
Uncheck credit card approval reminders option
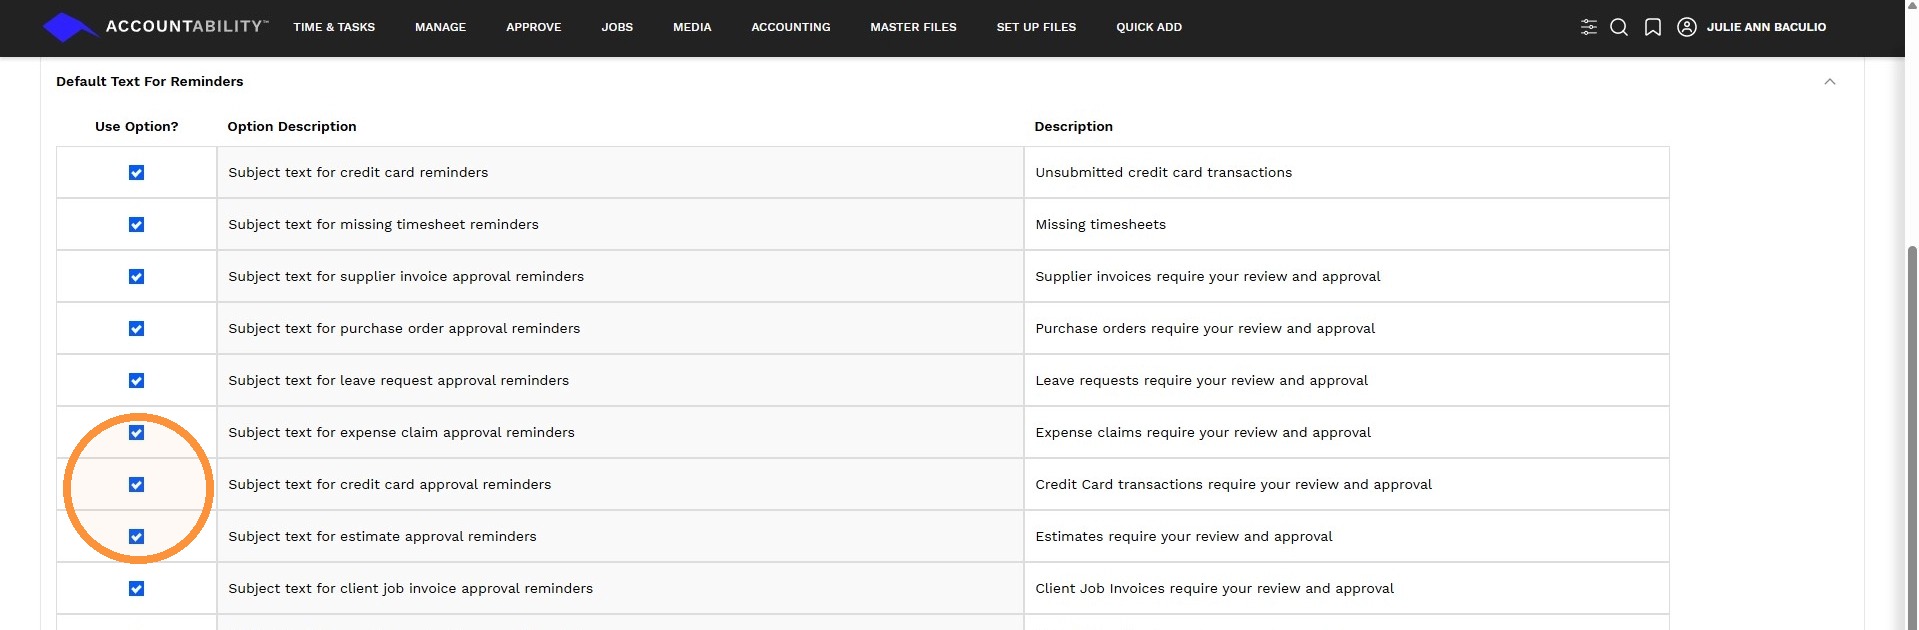[137, 485]
